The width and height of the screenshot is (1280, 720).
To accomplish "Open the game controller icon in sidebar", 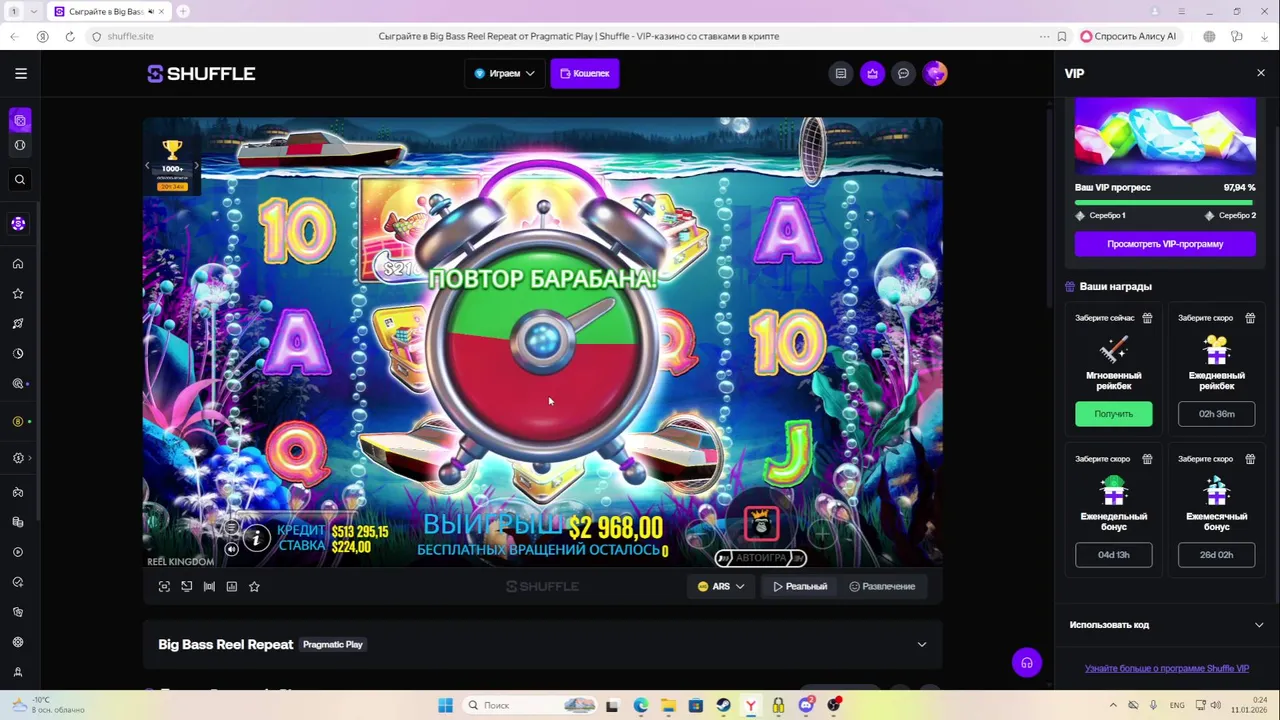I will tap(18, 492).
